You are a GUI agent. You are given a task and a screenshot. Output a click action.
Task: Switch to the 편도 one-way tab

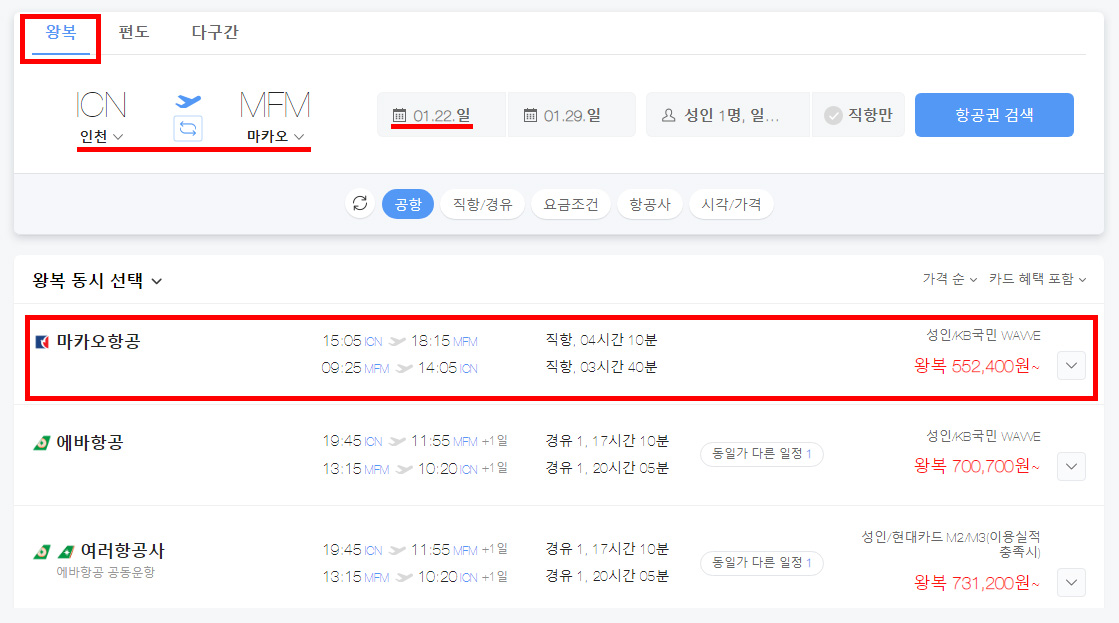pos(134,32)
